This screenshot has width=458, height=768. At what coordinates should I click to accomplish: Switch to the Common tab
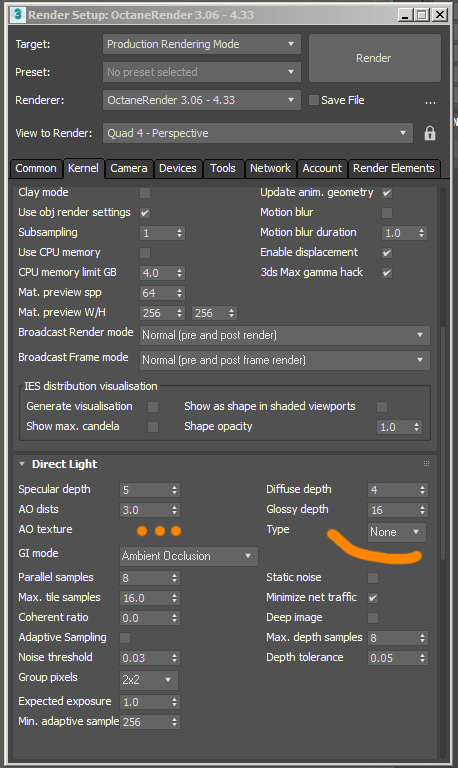point(36,168)
